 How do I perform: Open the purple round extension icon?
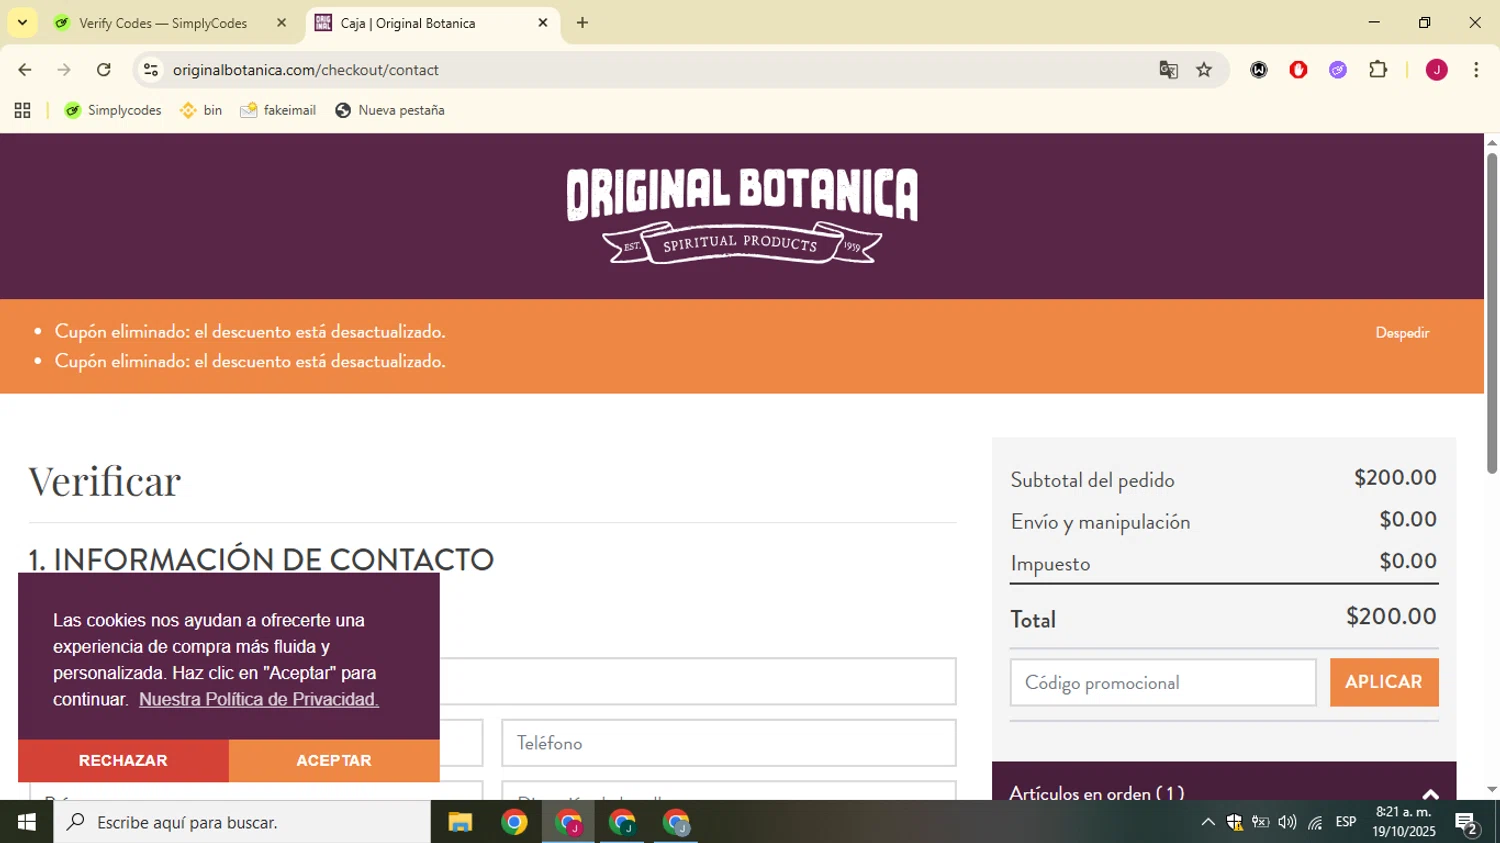1338,70
